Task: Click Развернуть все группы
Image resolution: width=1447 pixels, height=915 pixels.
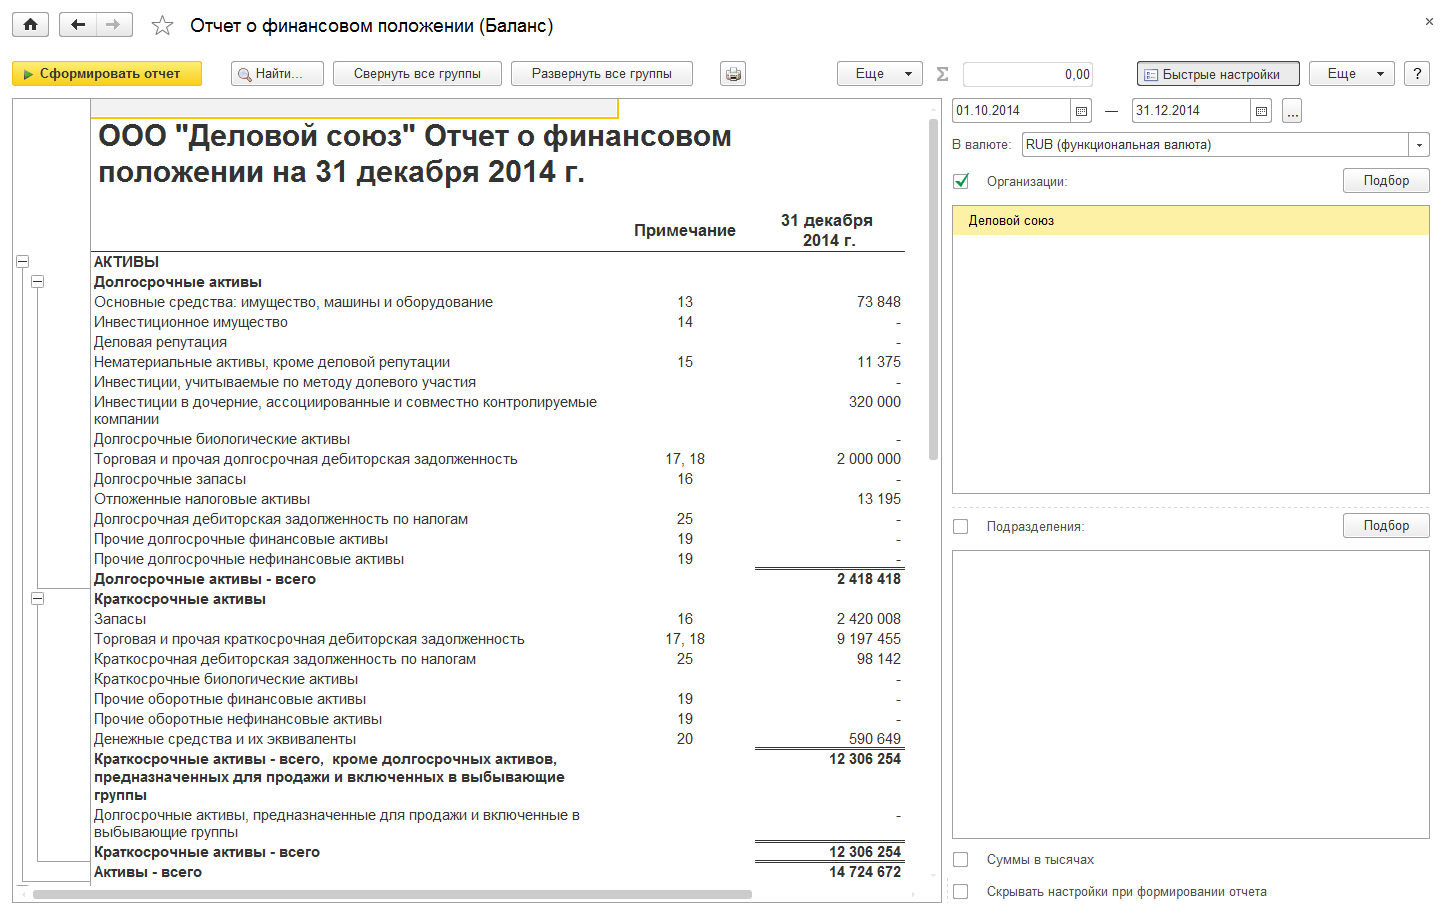Action: click(602, 74)
